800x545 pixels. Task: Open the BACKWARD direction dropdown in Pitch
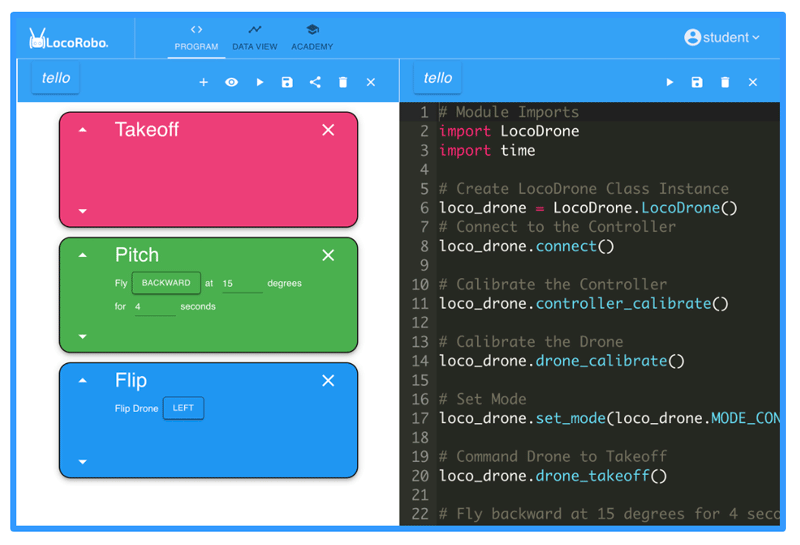click(166, 283)
